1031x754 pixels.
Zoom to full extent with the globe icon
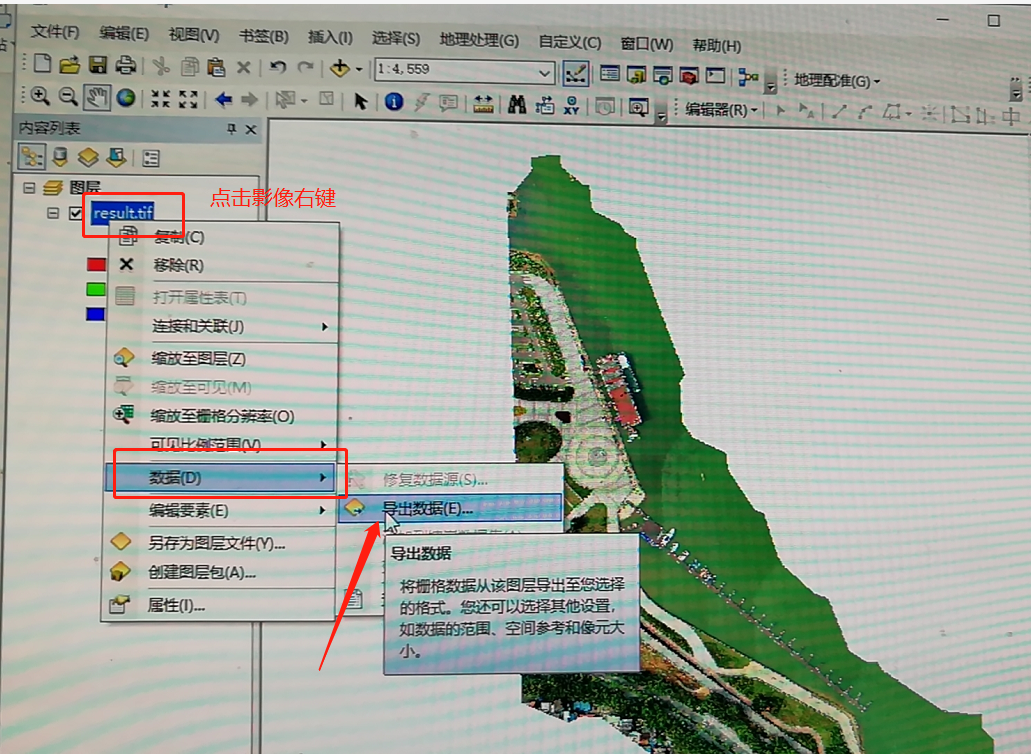(126, 98)
